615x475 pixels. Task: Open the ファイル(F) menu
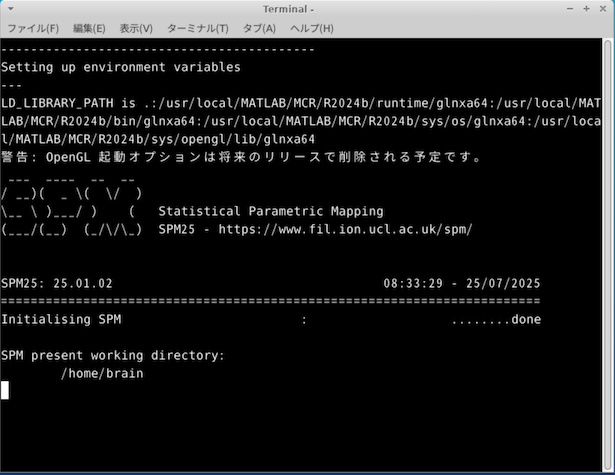point(33,28)
